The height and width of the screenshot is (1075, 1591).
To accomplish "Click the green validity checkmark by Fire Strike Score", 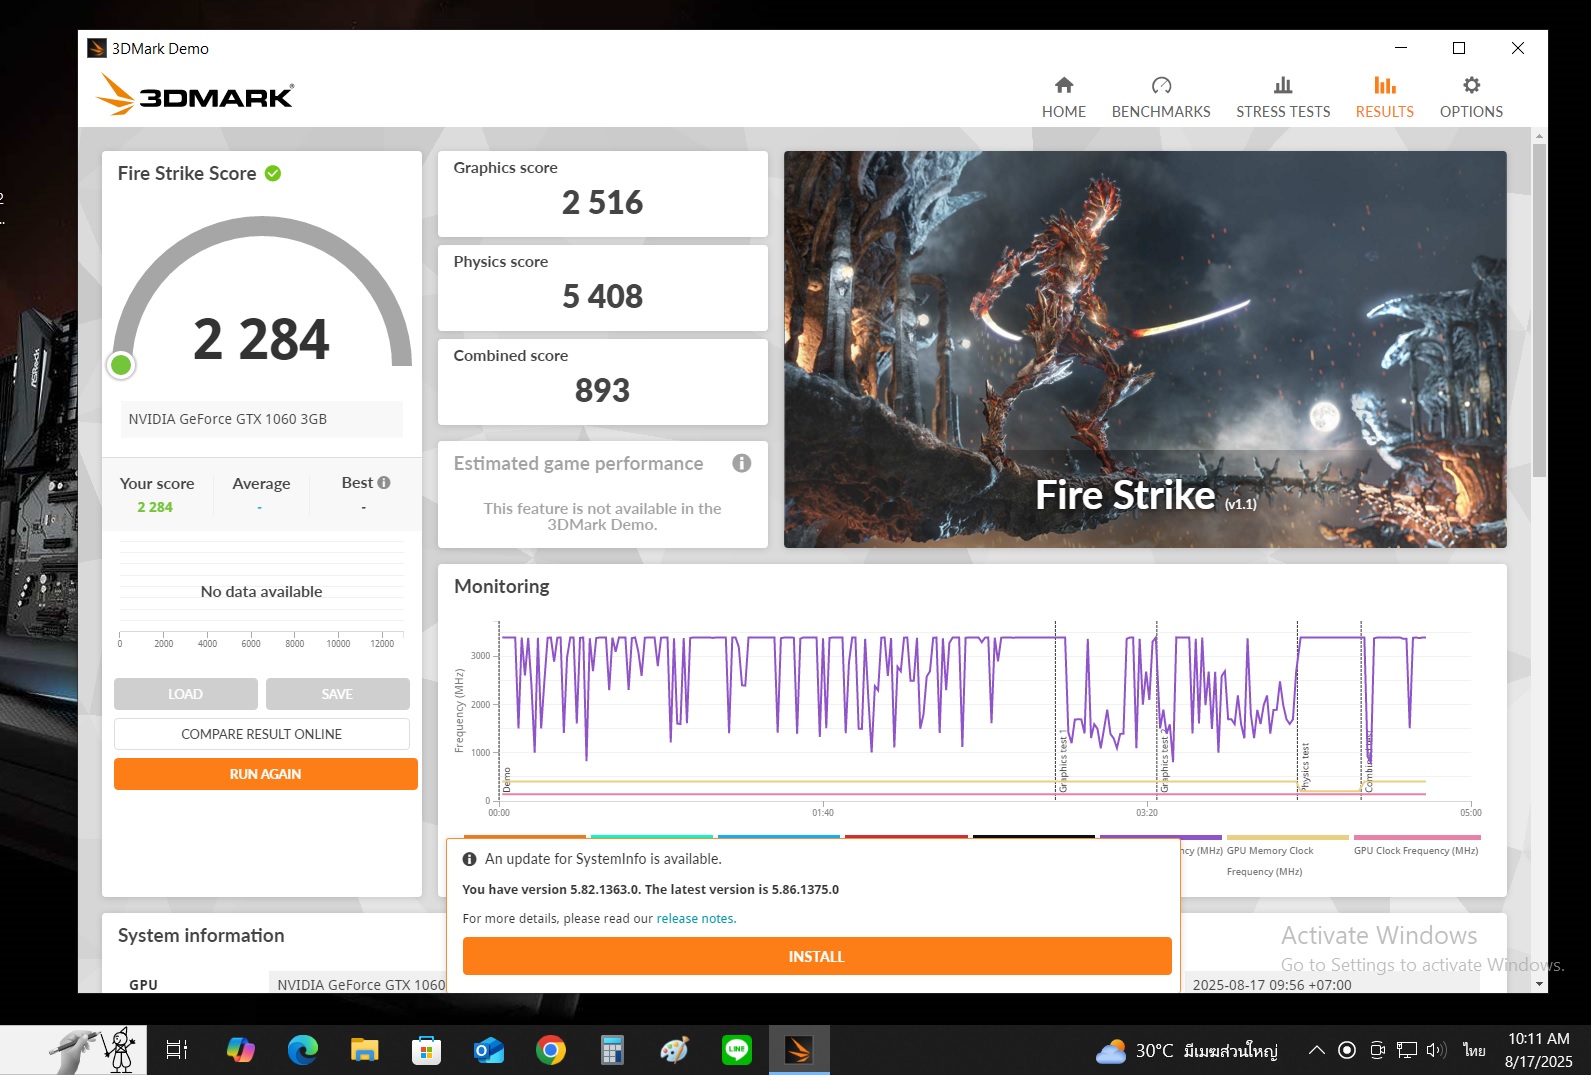I will tap(273, 174).
